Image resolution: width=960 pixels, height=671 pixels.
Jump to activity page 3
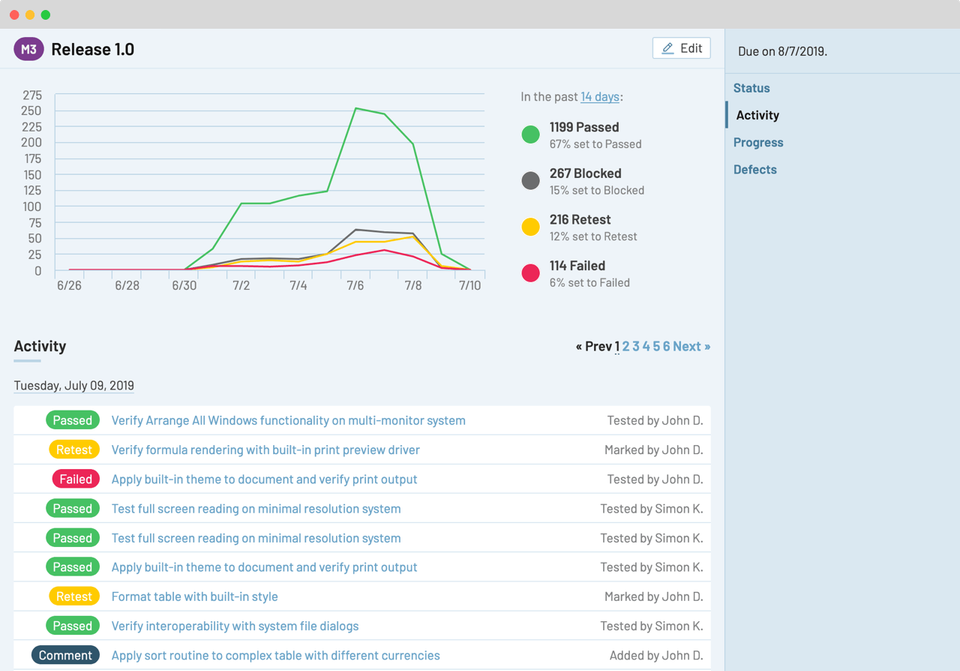636,346
